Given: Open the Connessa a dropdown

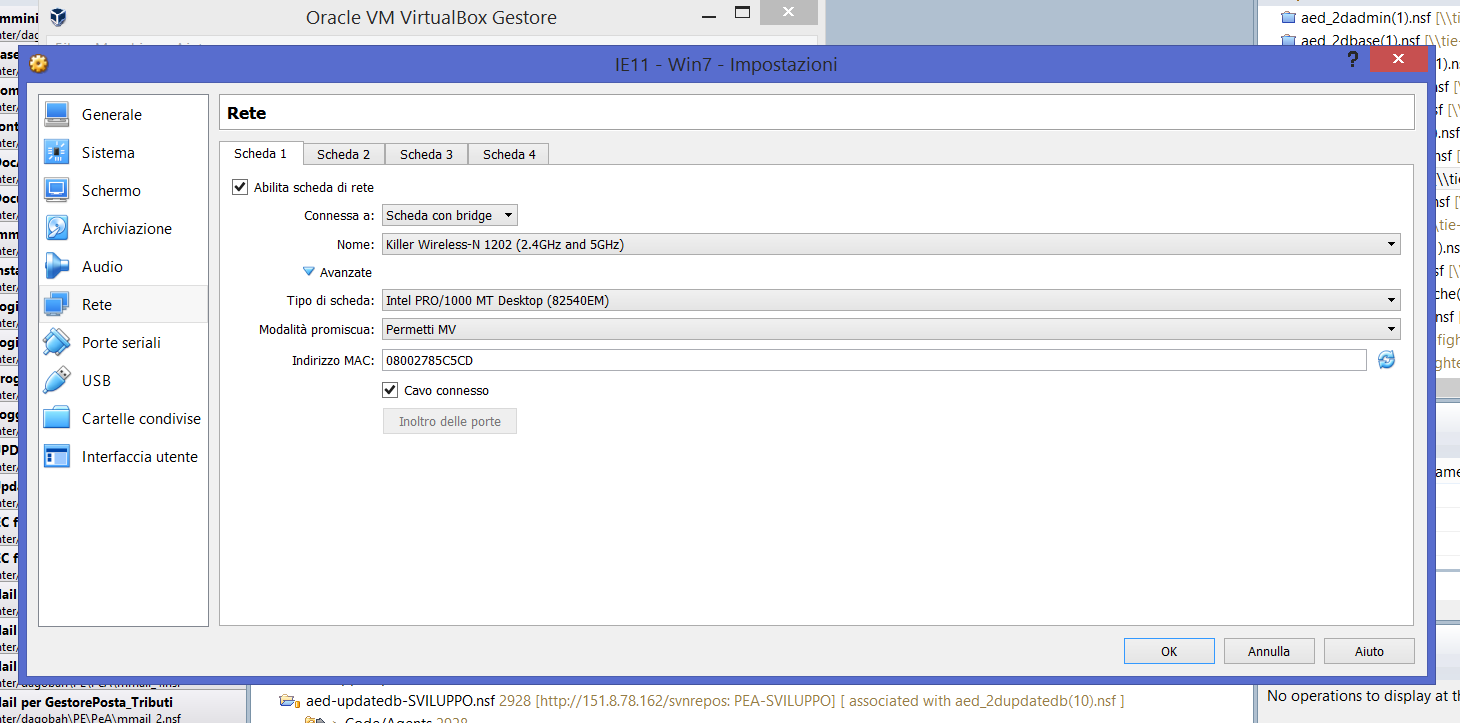Looking at the screenshot, I should click(450, 215).
